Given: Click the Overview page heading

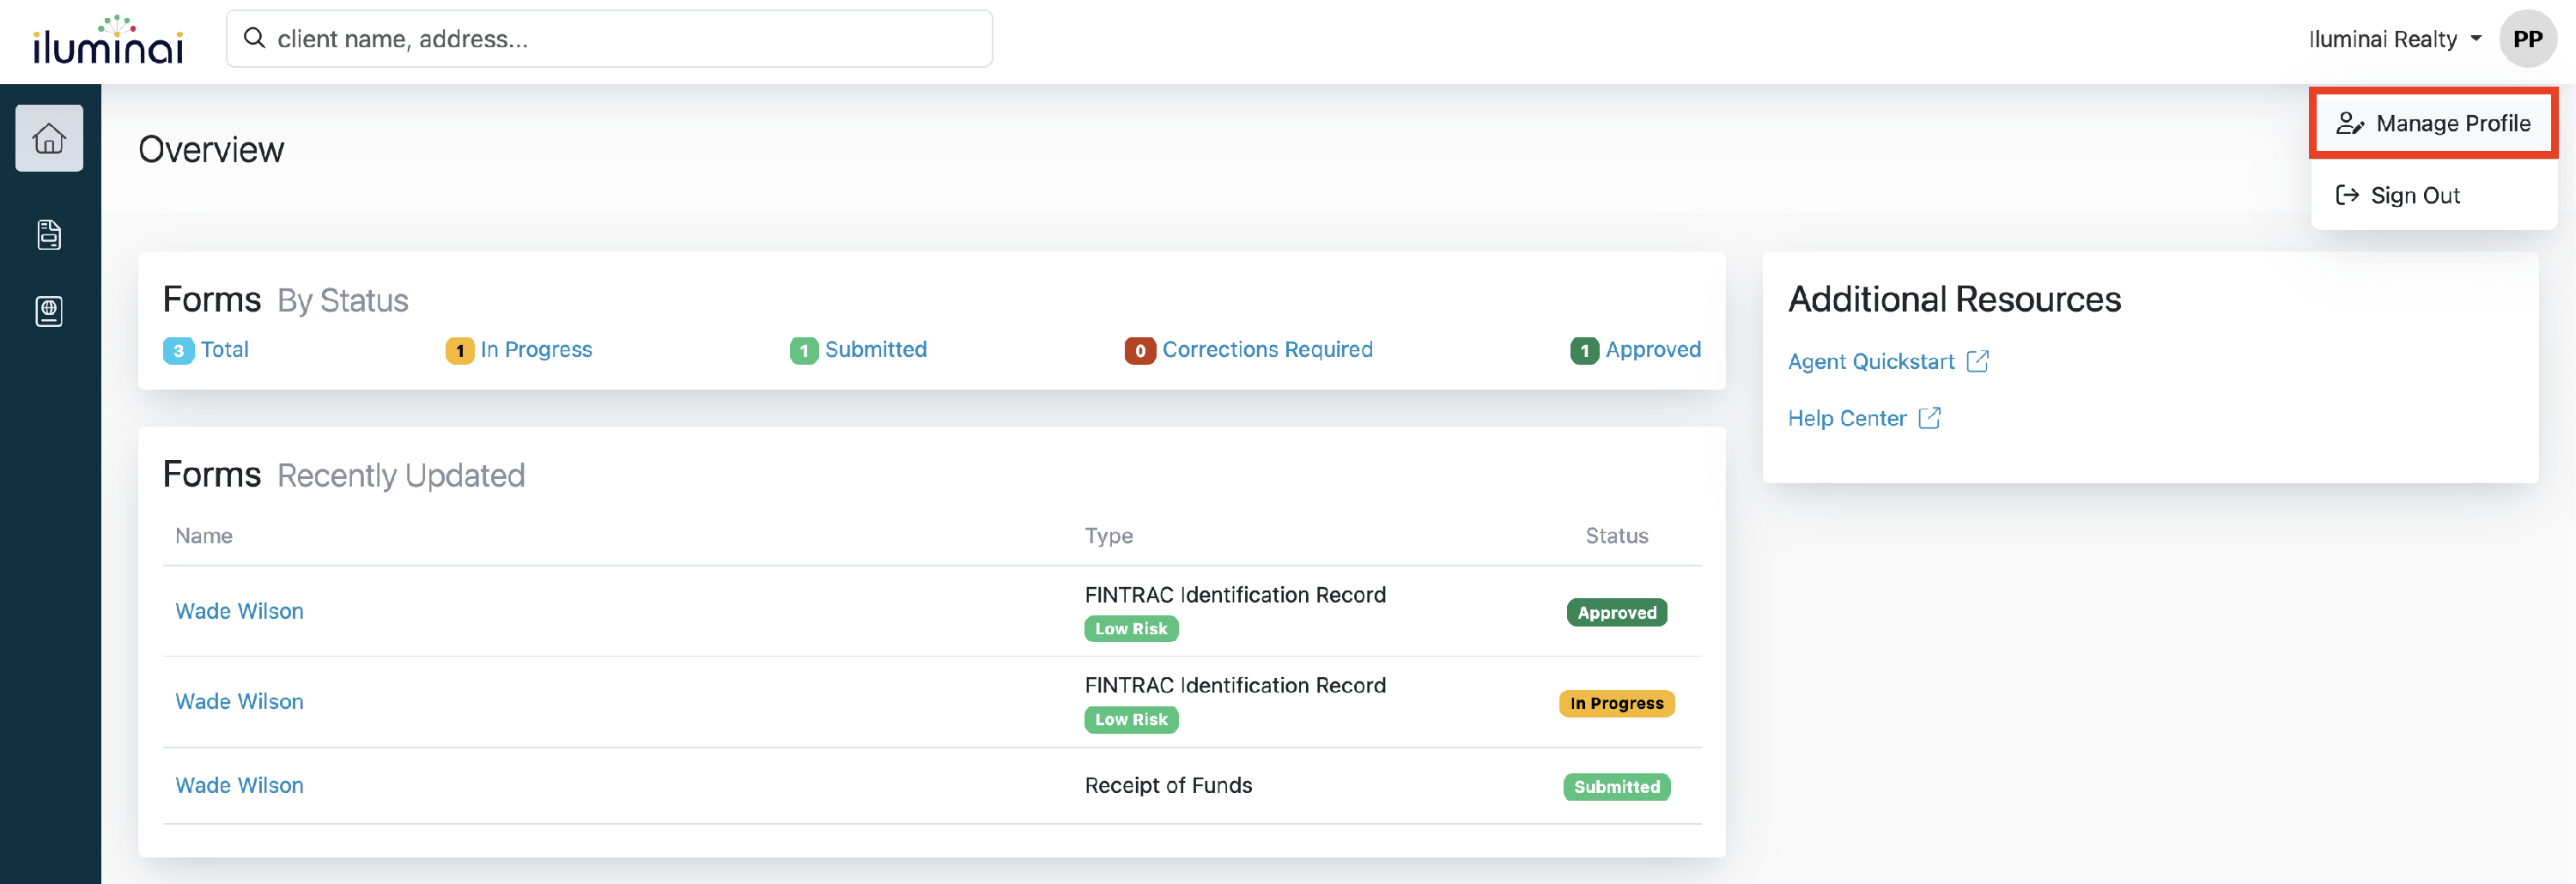Looking at the screenshot, I should [211, 150].
